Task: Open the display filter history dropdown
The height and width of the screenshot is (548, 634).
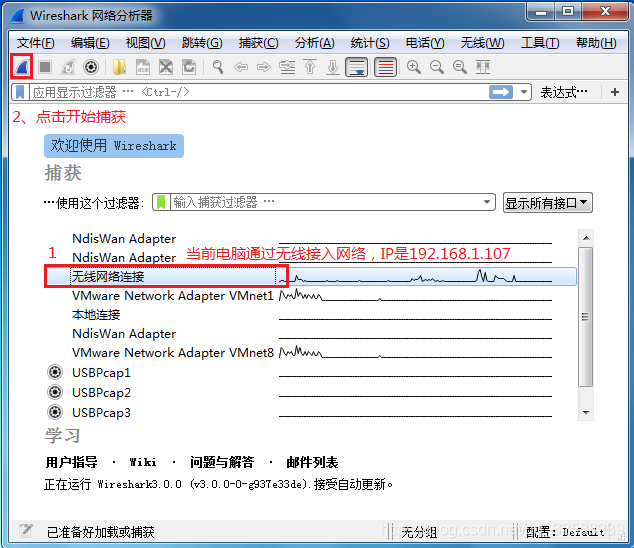Action: (x=524, y=92)
